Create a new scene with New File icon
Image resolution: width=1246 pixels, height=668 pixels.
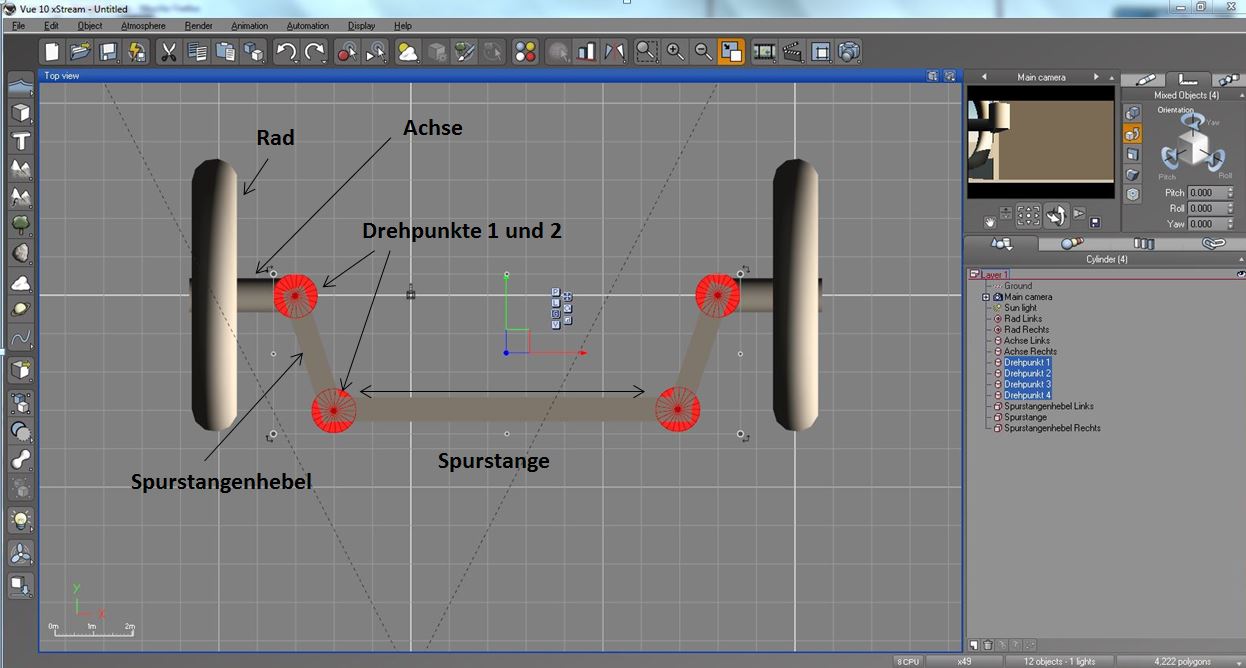coord(52,52)
